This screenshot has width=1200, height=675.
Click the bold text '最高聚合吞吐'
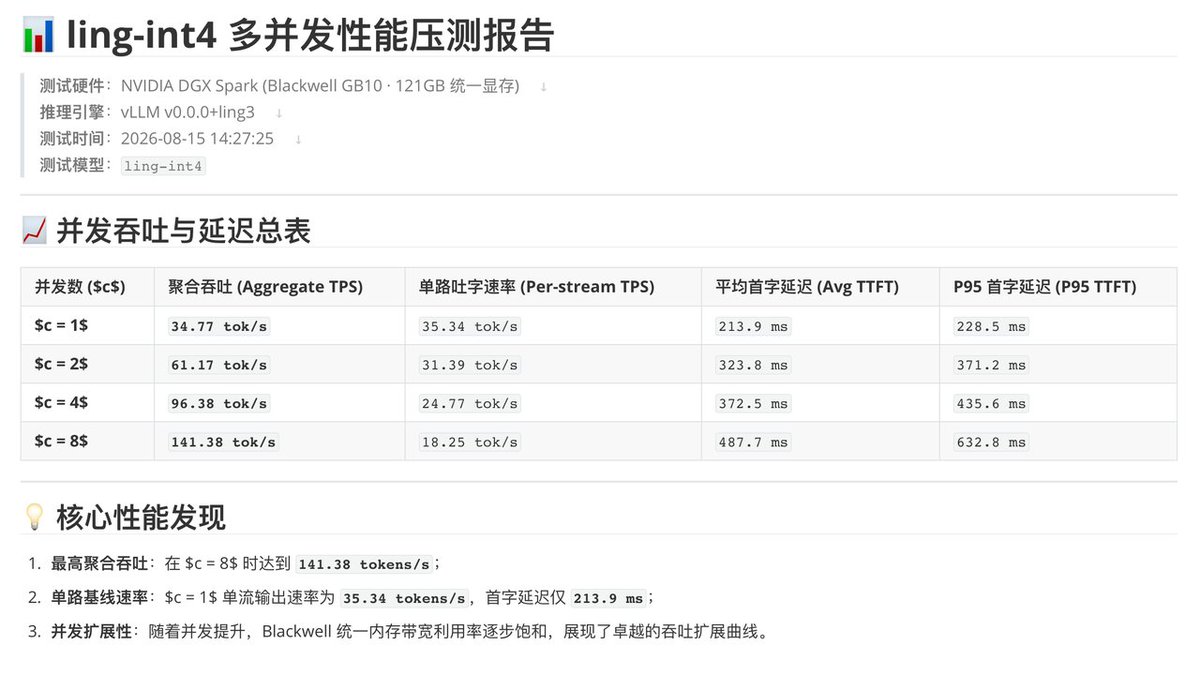coord(99,564)
